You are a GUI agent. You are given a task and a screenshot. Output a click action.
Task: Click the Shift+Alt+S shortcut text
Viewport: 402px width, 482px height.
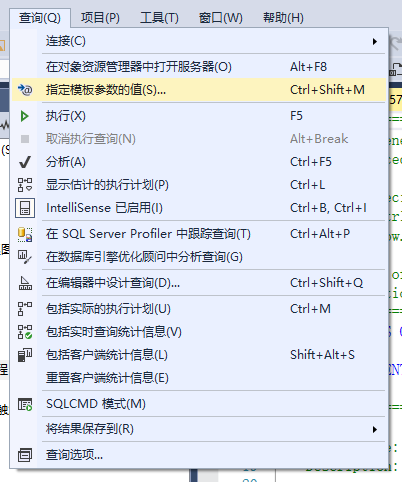tap(322, 355)
